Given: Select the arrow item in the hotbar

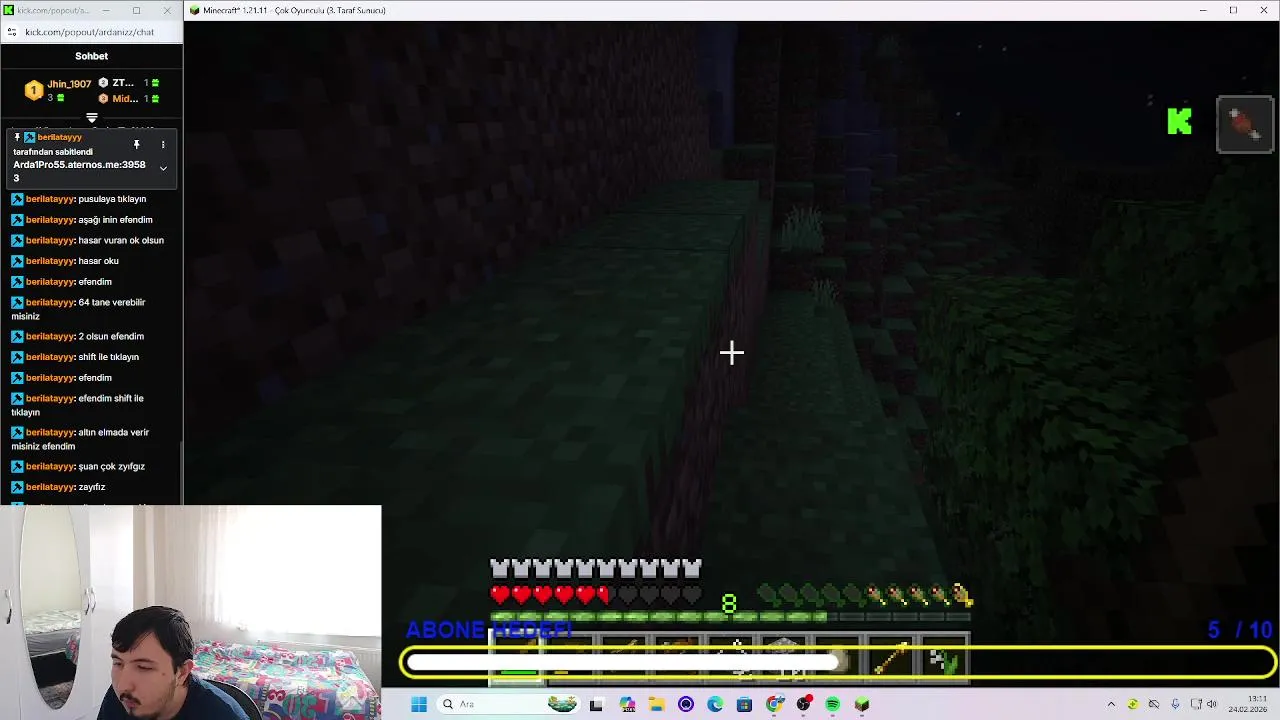Looking at the screenshot, I should (891, 659).
